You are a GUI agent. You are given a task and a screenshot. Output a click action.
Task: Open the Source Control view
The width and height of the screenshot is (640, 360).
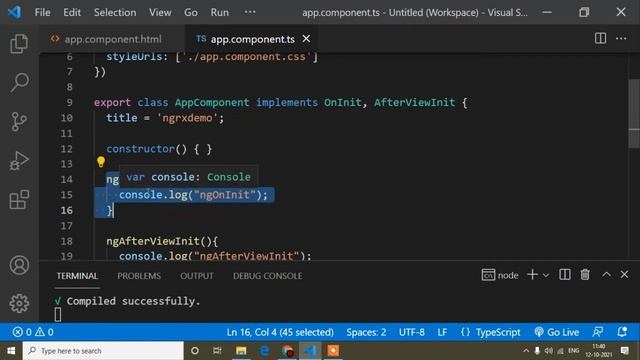[x=19, y=122]
